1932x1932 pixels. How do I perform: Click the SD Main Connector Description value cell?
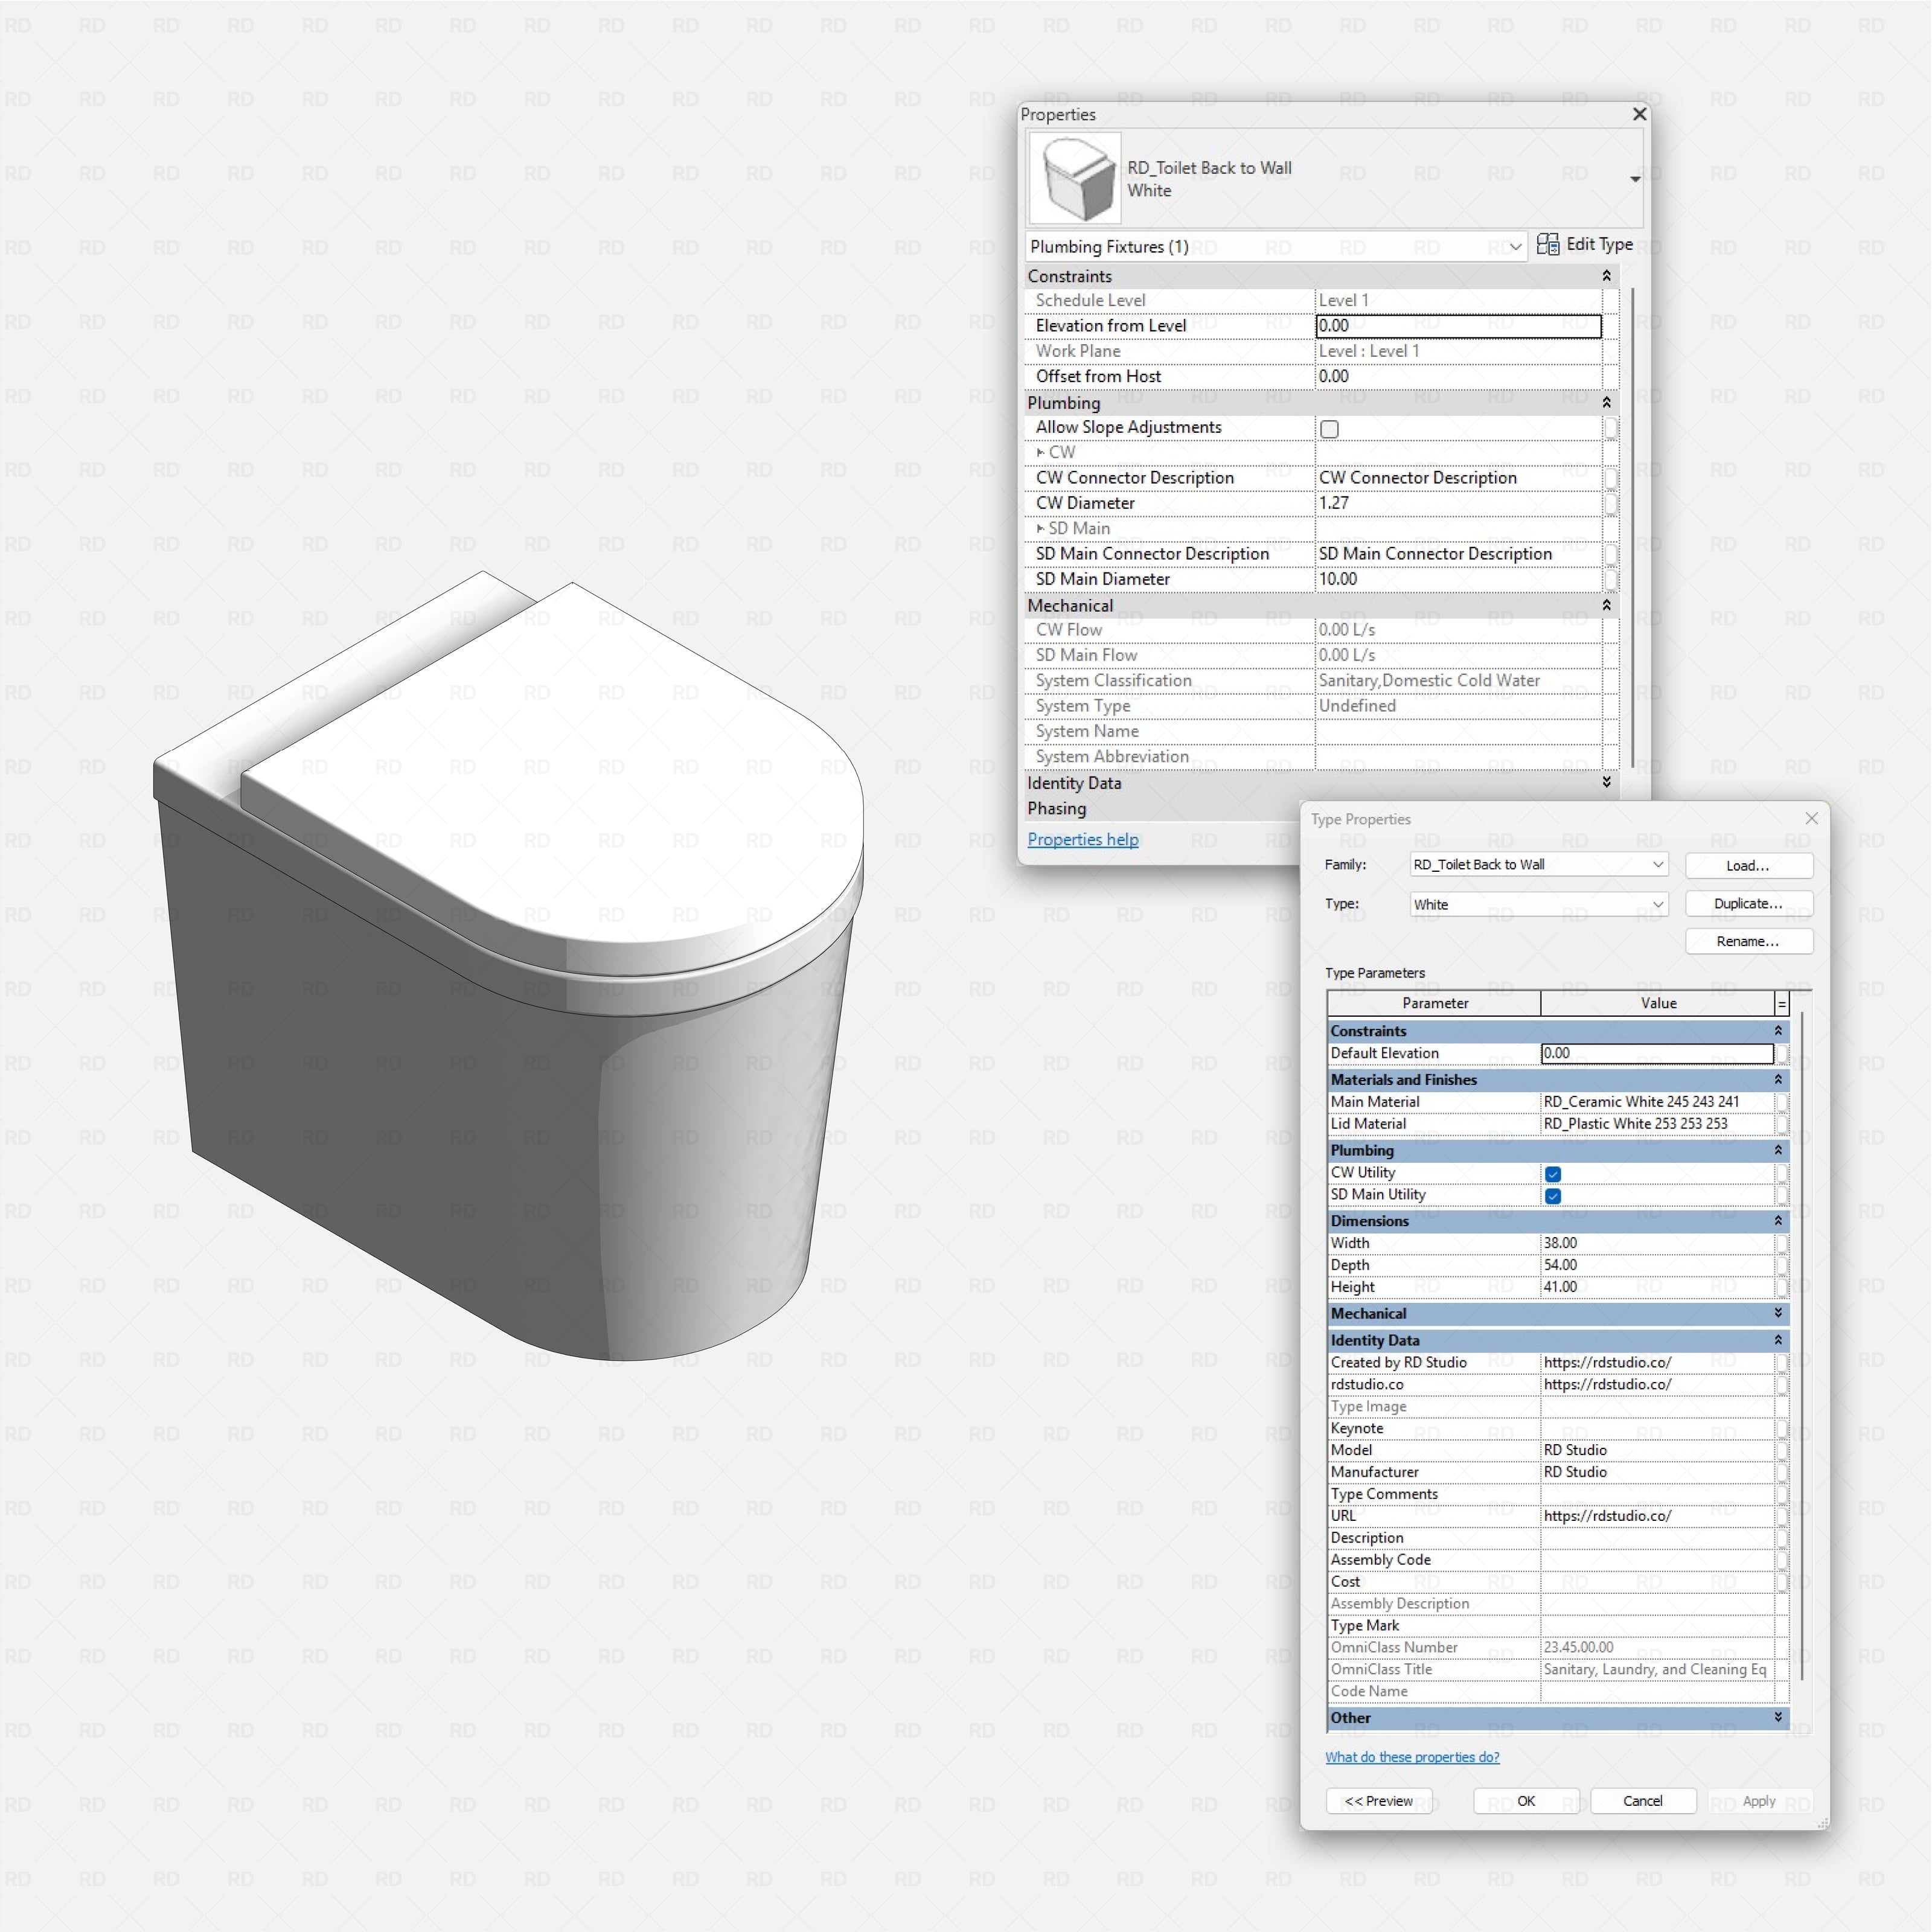1458,553
